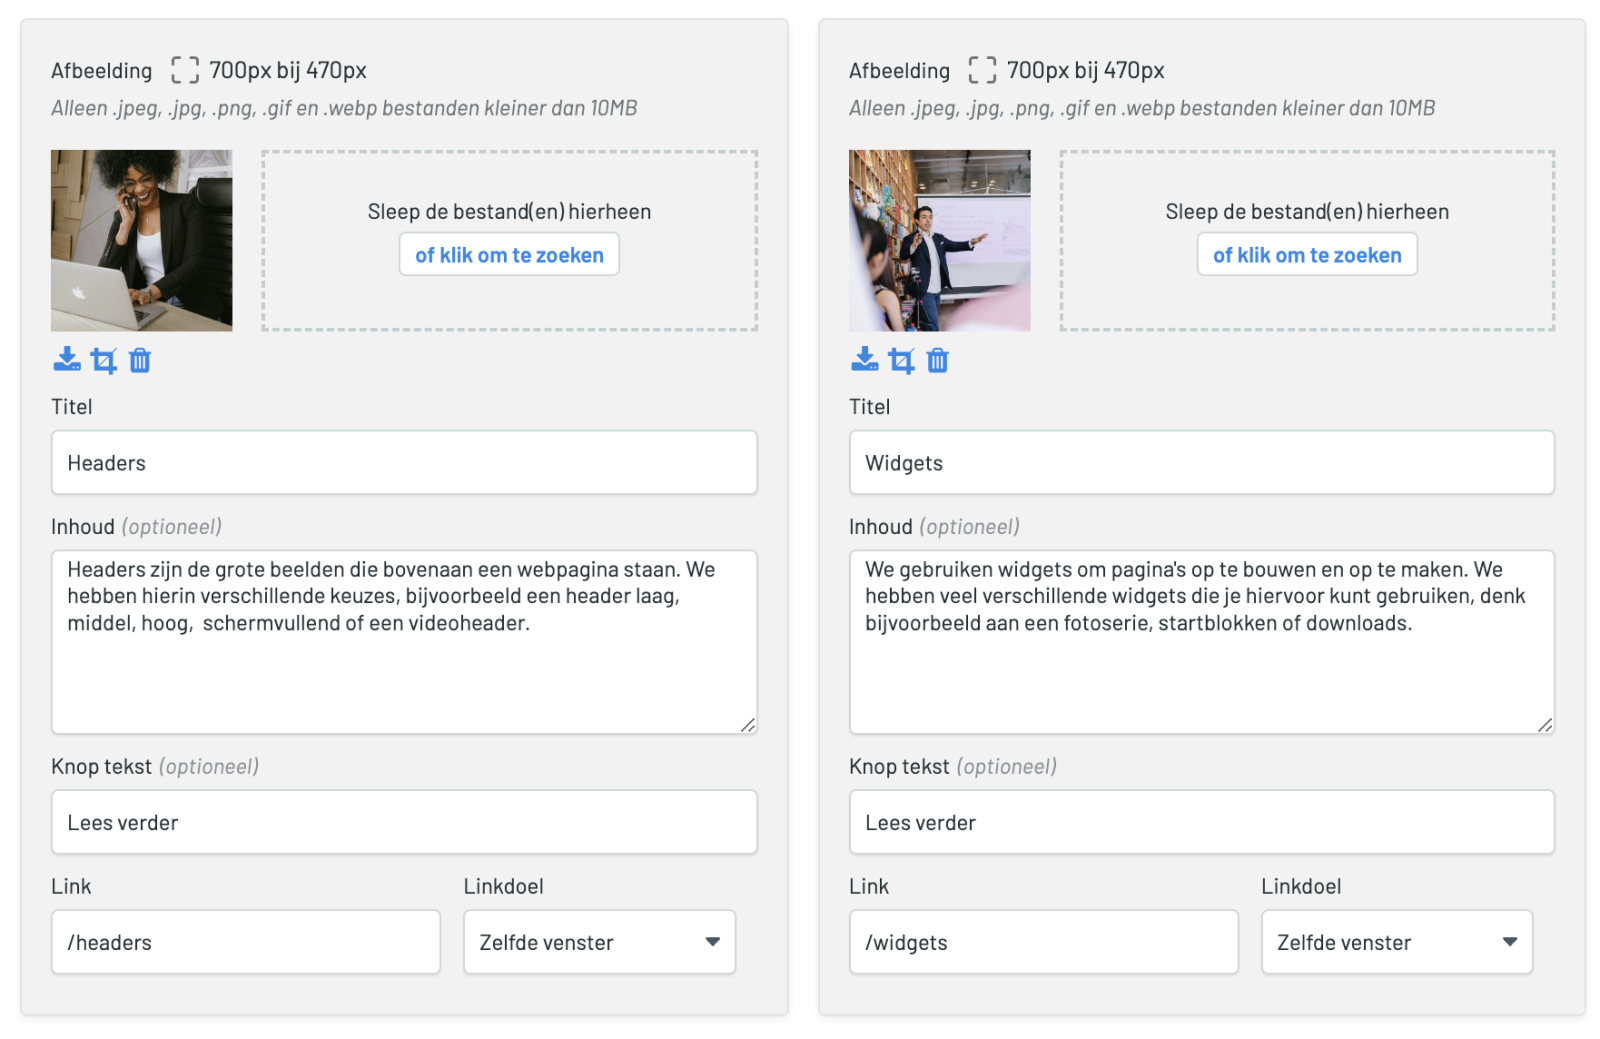Image resolution: width=1600 pixels, height=1039 pixels.
Task: Focus the Titel field containing Widgets
Action: point(1202,462)
